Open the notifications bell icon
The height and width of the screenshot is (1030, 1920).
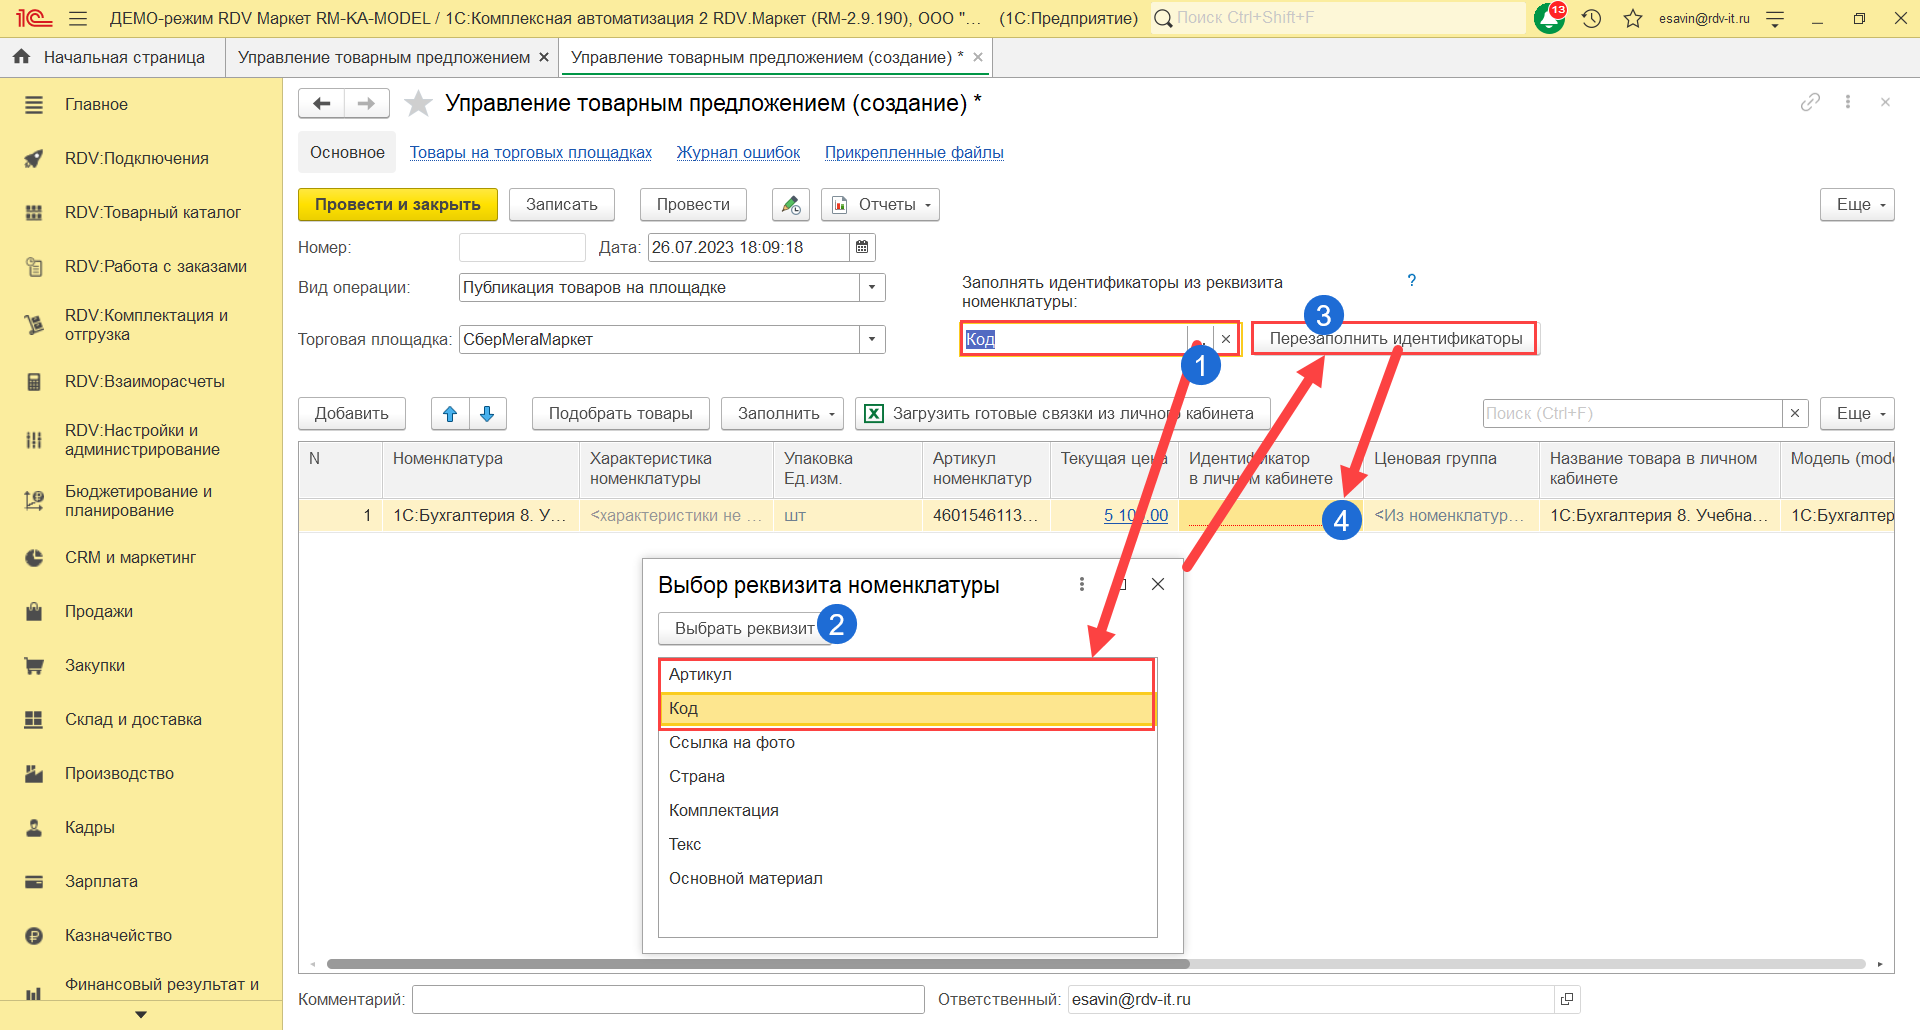point(1548,18)
